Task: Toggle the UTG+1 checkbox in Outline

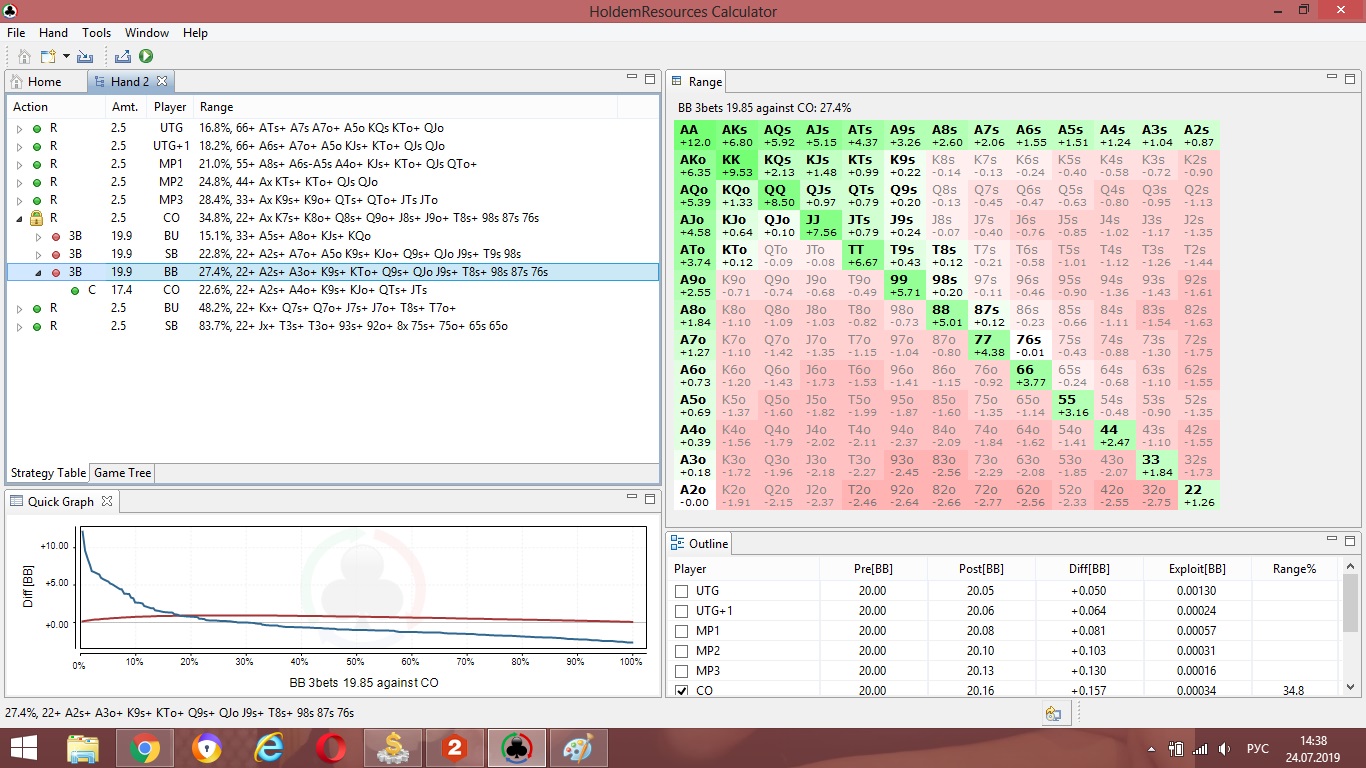Action: [682, 611]
